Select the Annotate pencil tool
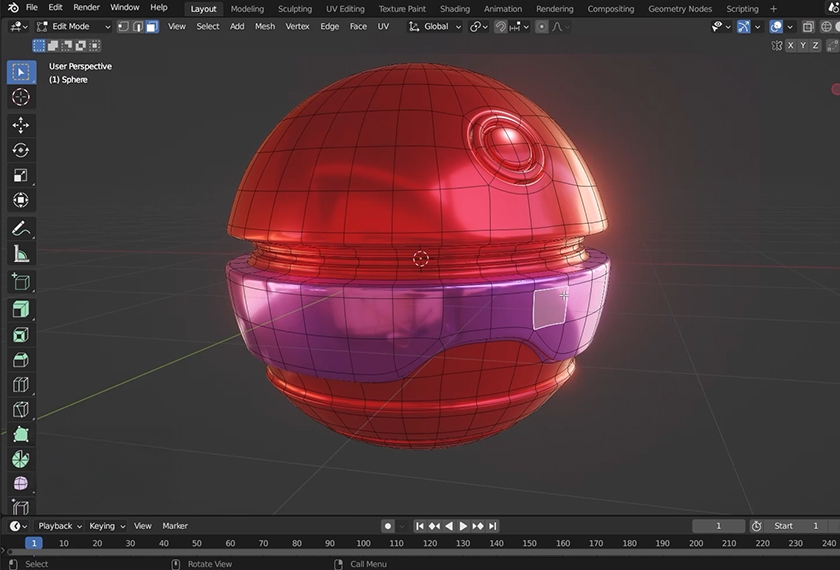Viewport: 840px width, 570px height. point(20,229)
